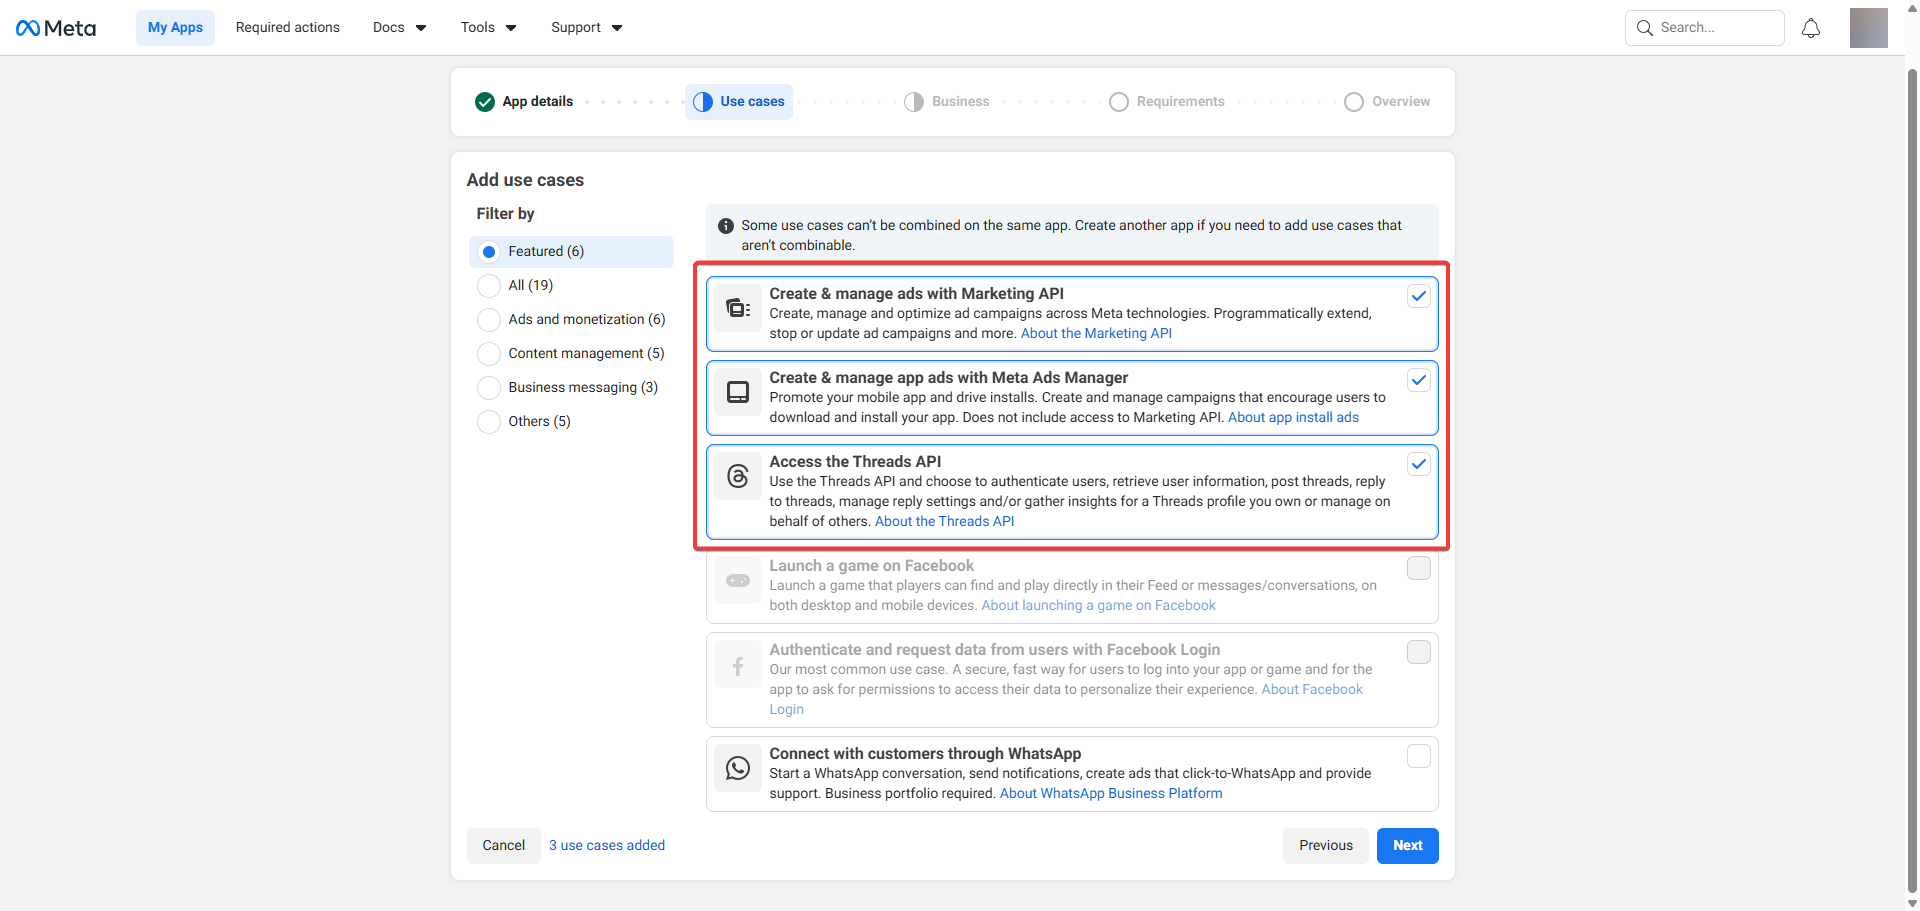Click the Marketing API ads icon
Screen dimensions: 1920x911
pos(738,308)
